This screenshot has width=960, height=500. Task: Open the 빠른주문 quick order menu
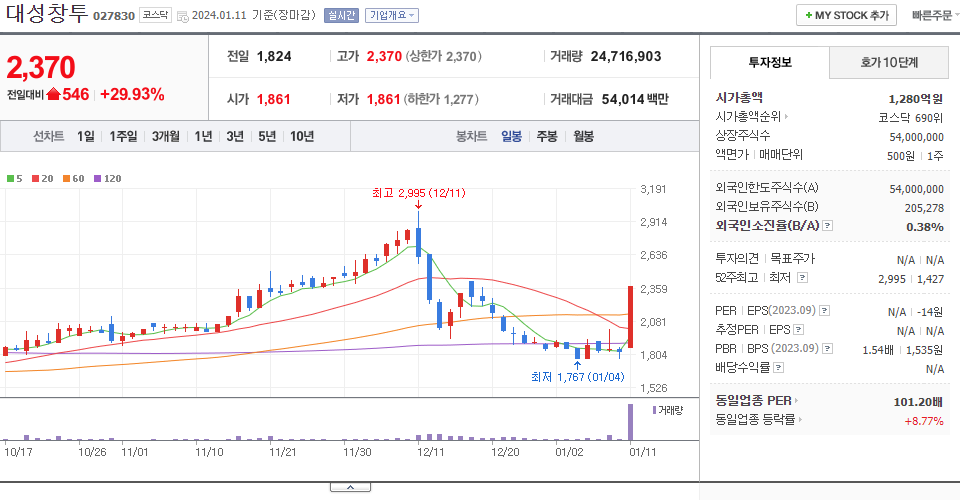point(934,15)
